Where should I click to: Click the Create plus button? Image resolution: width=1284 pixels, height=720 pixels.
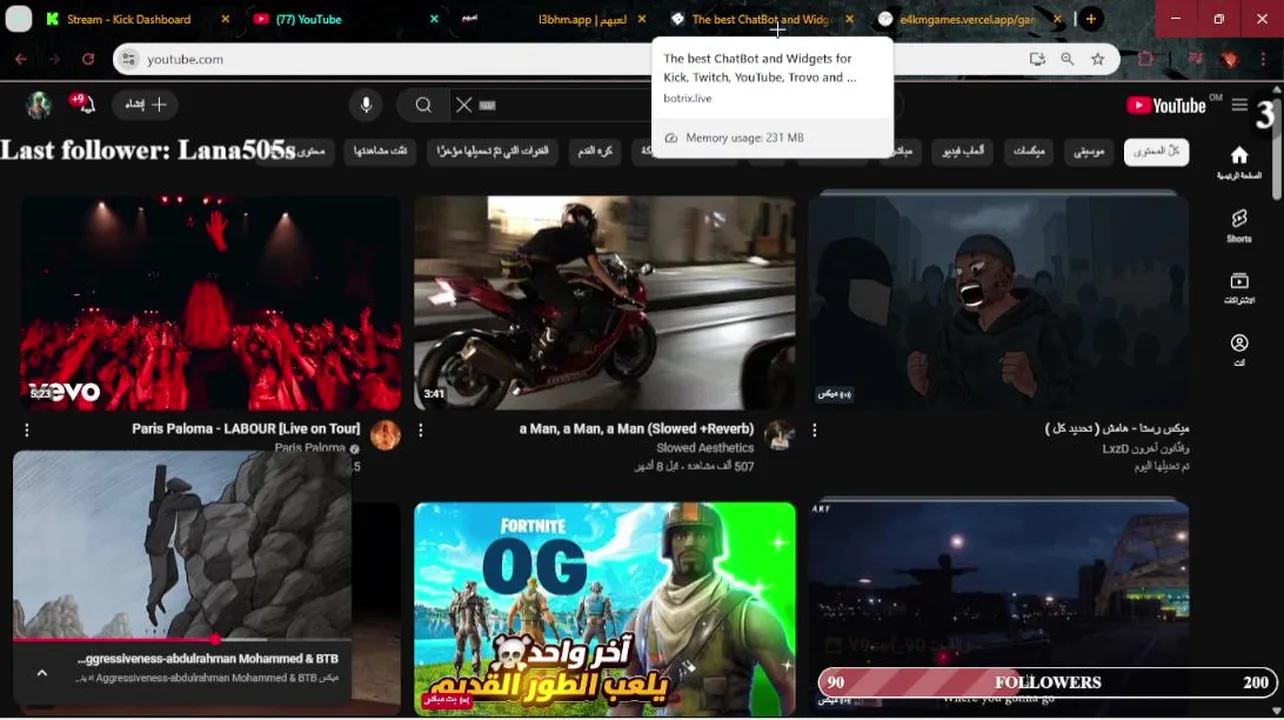[x=146, y=104]
